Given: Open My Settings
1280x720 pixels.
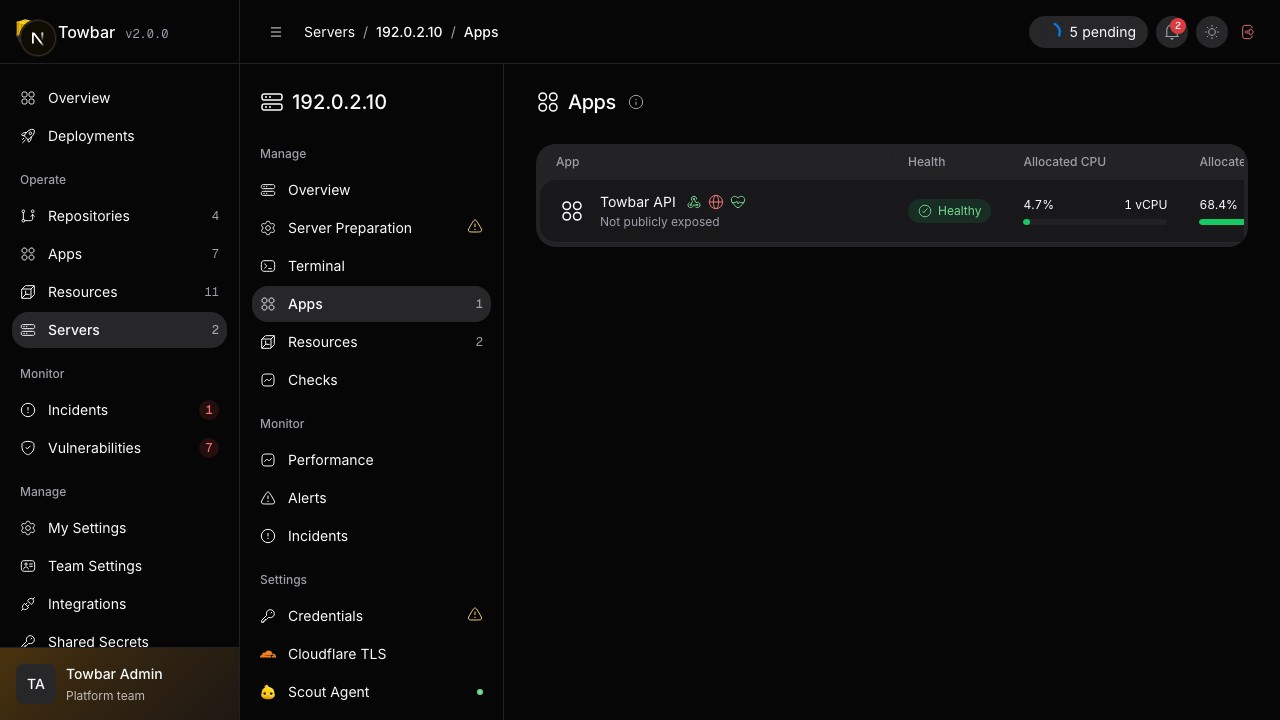Looking at the screenshot, I should coord(119,528).
